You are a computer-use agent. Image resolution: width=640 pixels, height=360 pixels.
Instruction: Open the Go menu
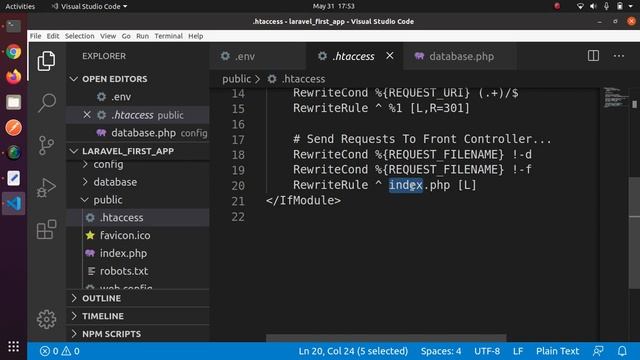point(126,36)
